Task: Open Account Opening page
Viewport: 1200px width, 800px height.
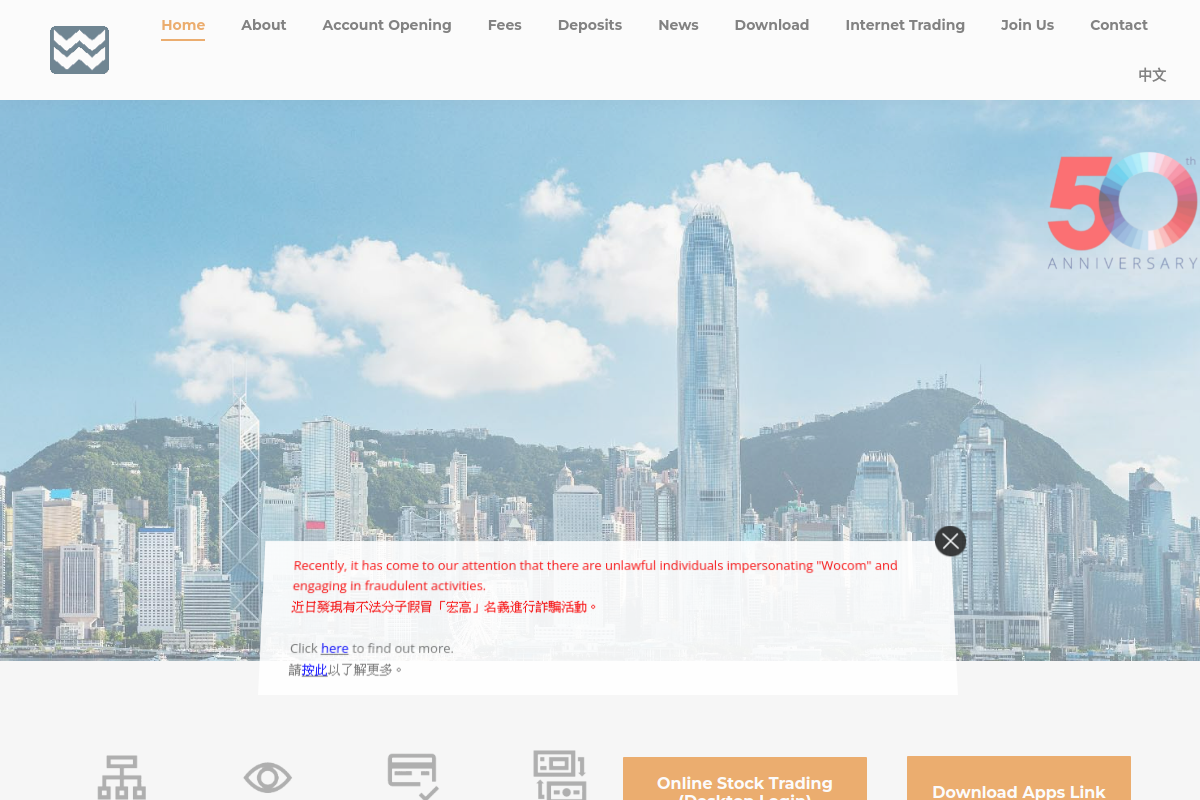Action: click(x=387, y=25)
